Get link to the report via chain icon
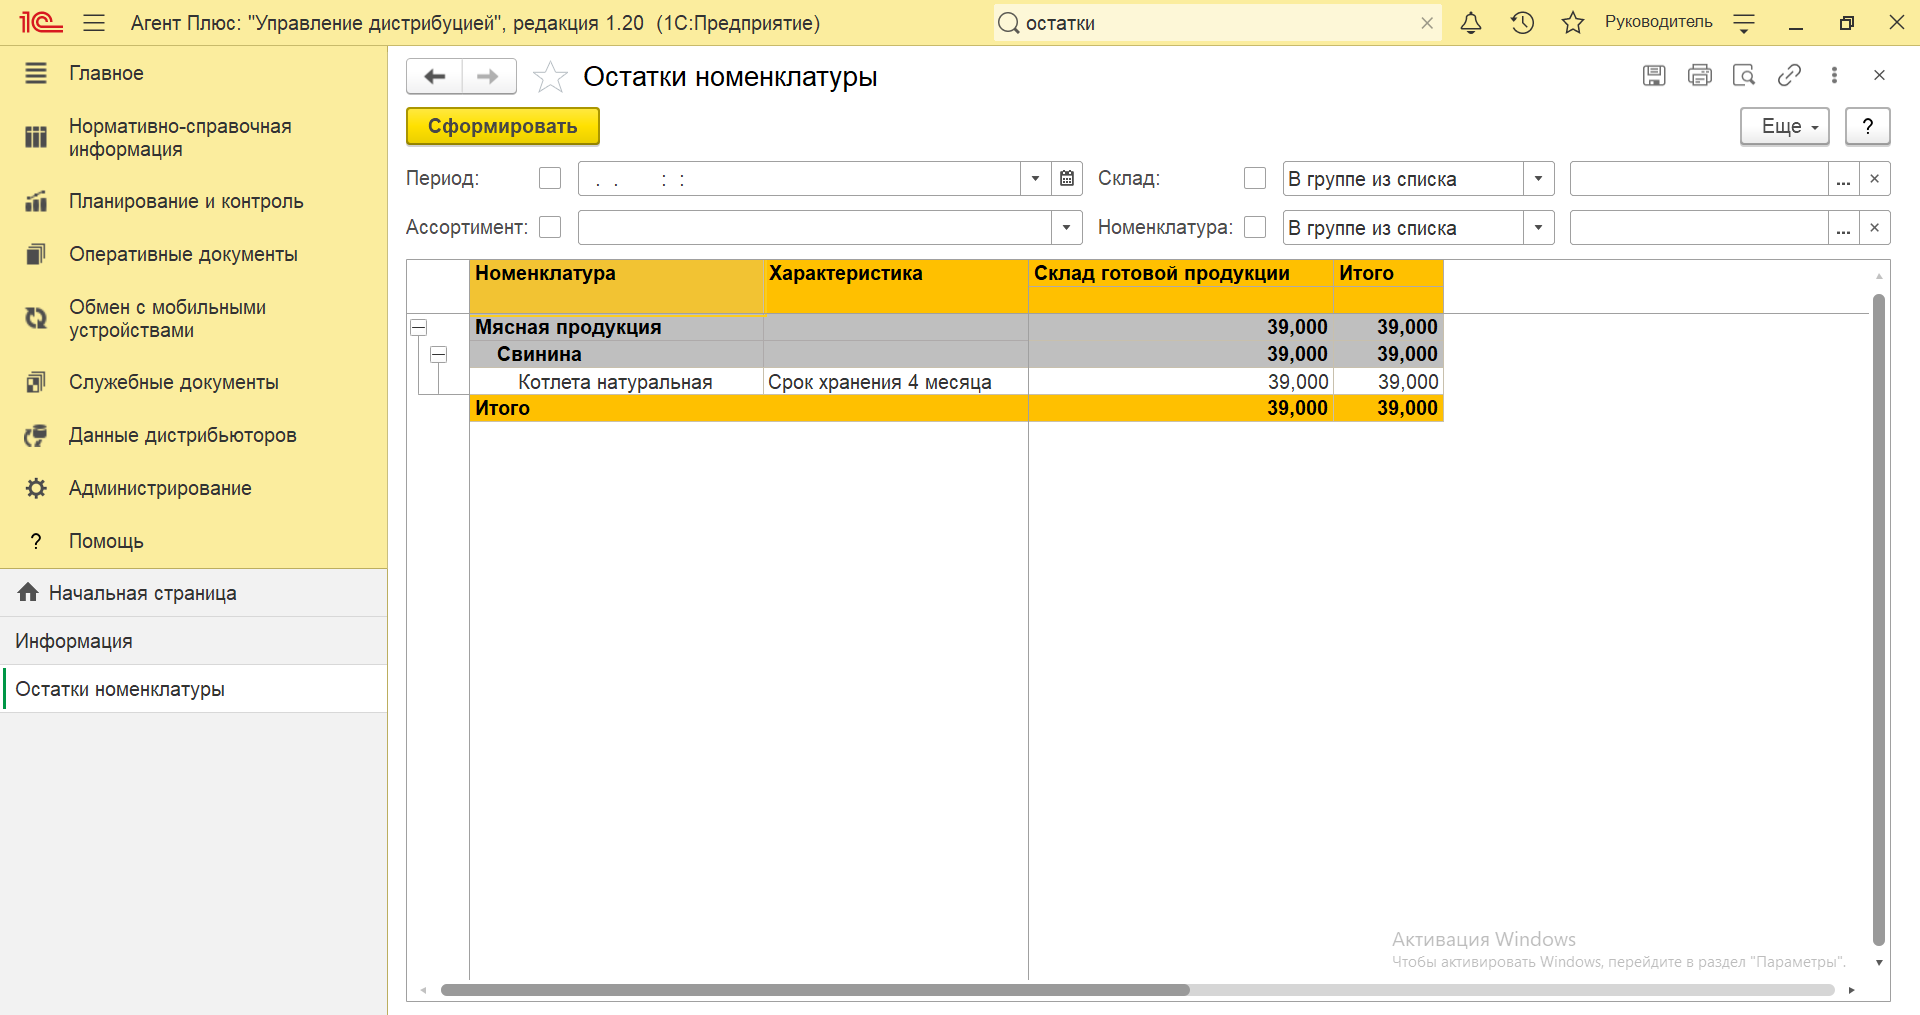This screenshot has width=1920, height=1015. (x=1789, y=75)
